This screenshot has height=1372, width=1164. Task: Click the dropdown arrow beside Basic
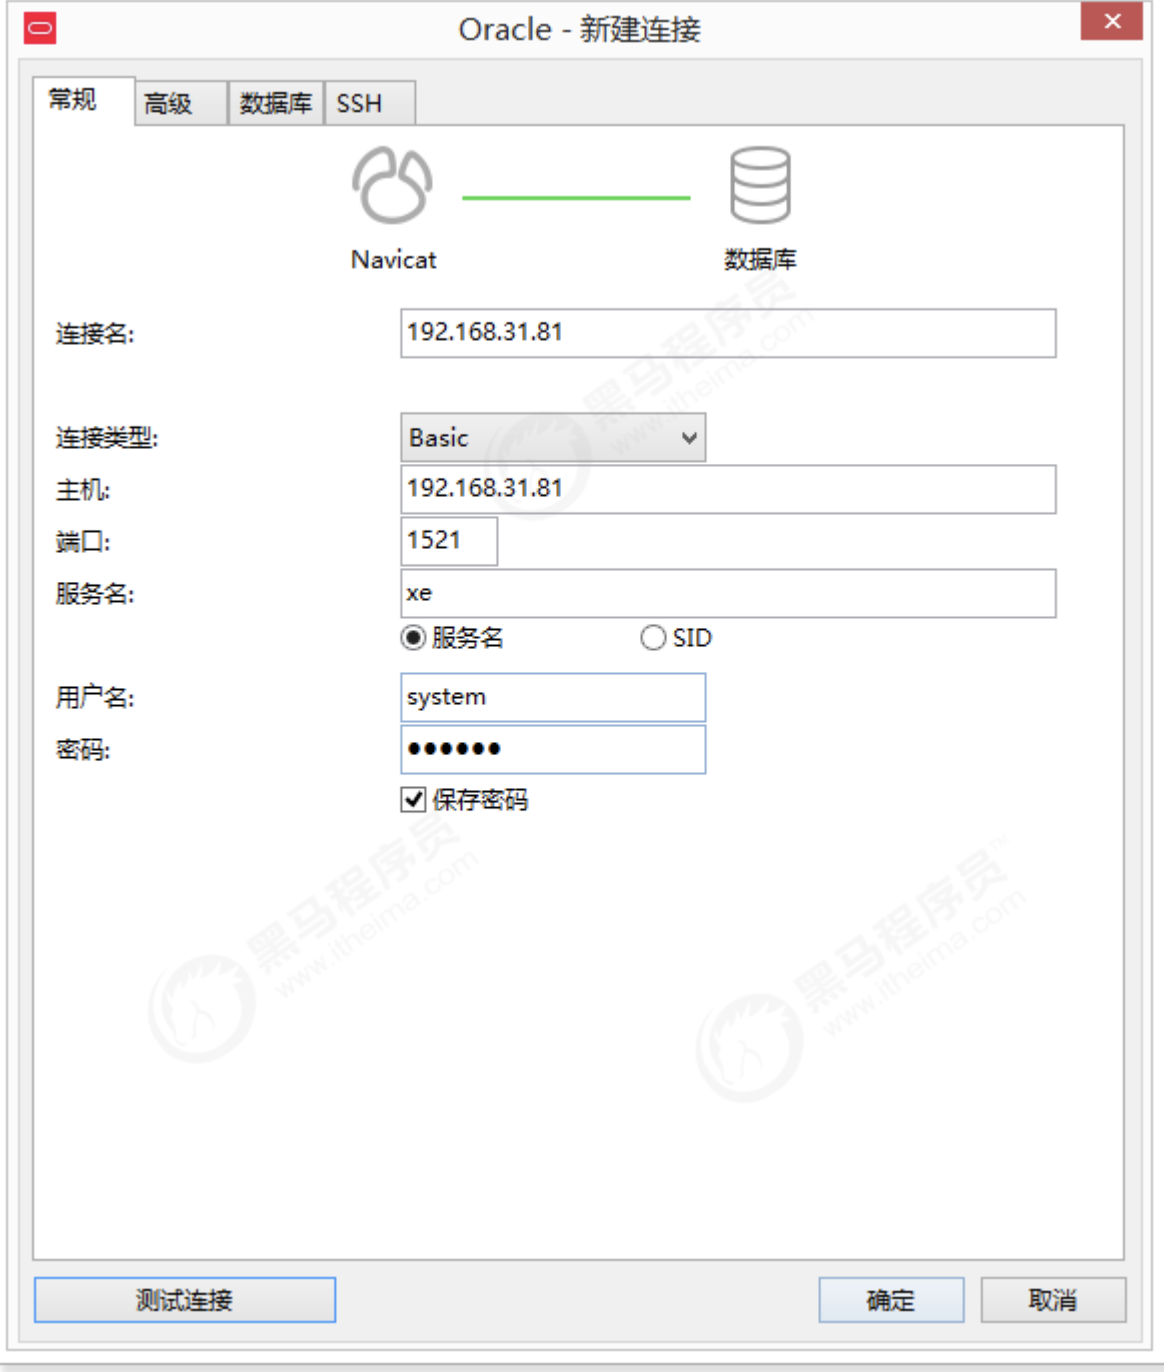(x=689, y=438)
